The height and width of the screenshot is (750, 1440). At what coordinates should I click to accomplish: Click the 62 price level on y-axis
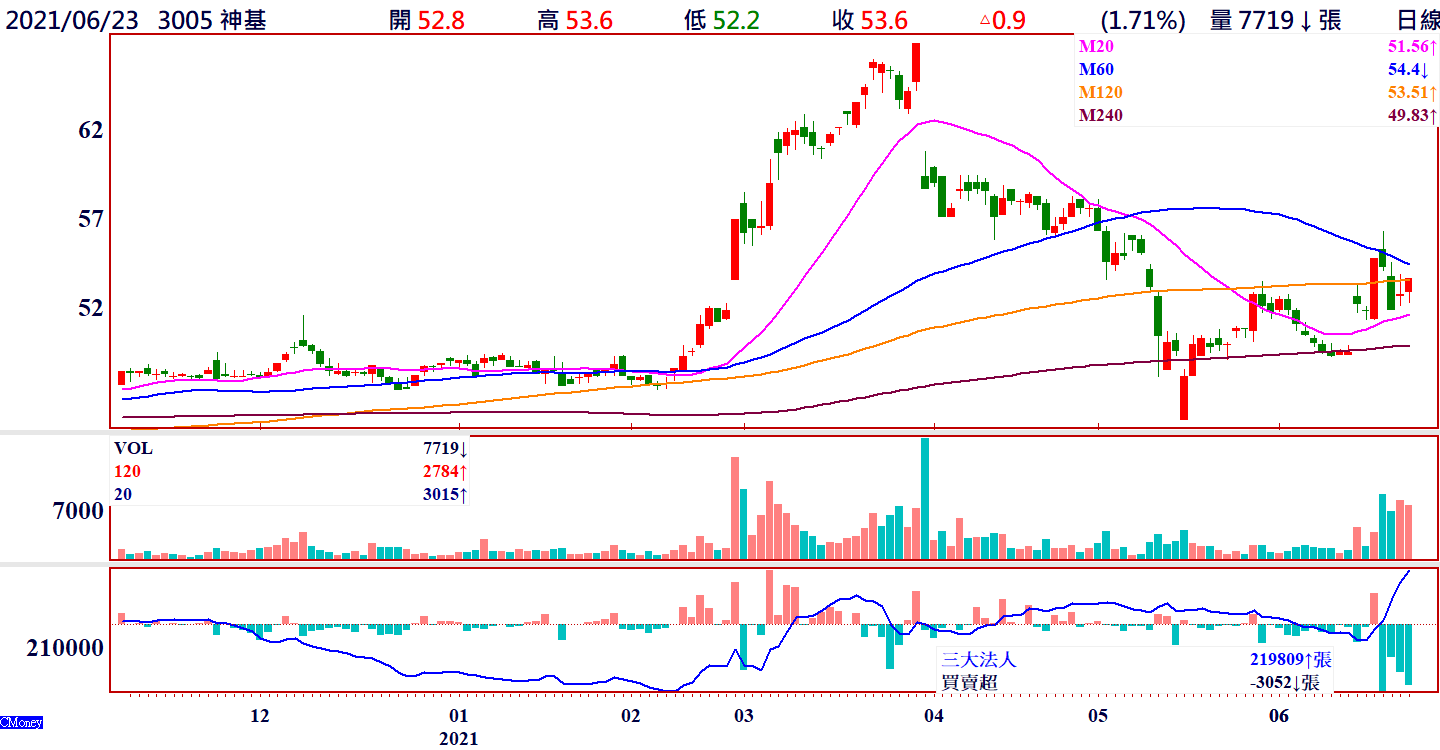coord(90,130)
